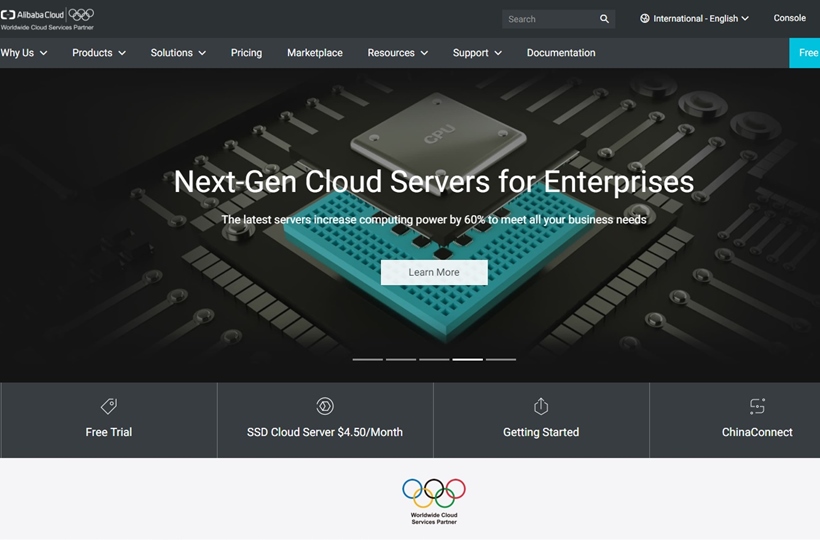Click the SSD Cloud Server icon
This screenshot has width=820, height=540.
(x=325, y=406)
